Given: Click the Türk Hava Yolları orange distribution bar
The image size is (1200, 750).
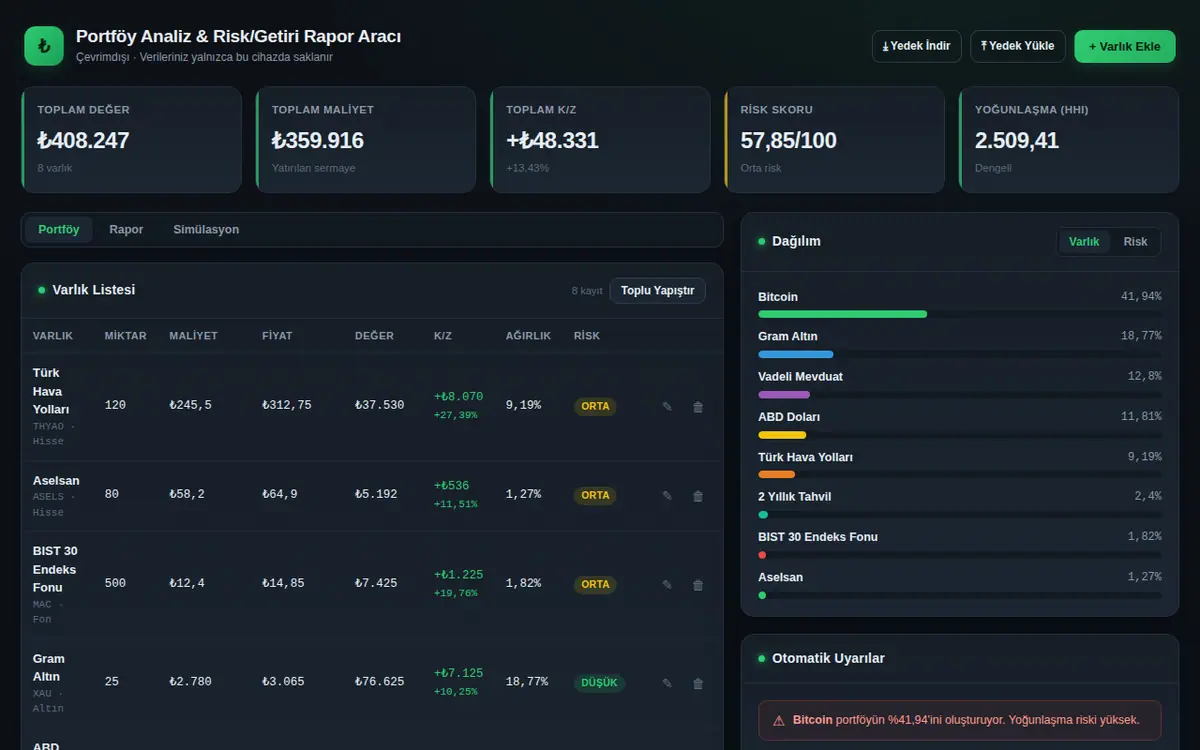Looking at the screenshot, I should pos(776,474).
